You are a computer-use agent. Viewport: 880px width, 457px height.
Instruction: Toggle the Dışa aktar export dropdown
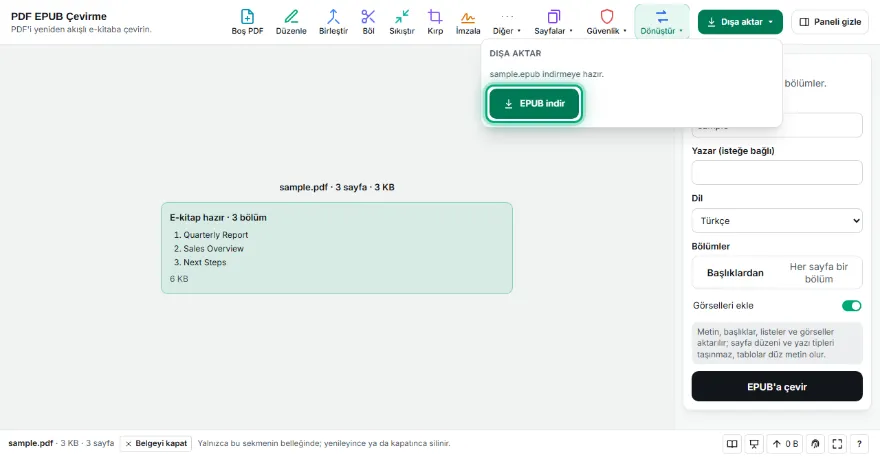pos(740,22)
